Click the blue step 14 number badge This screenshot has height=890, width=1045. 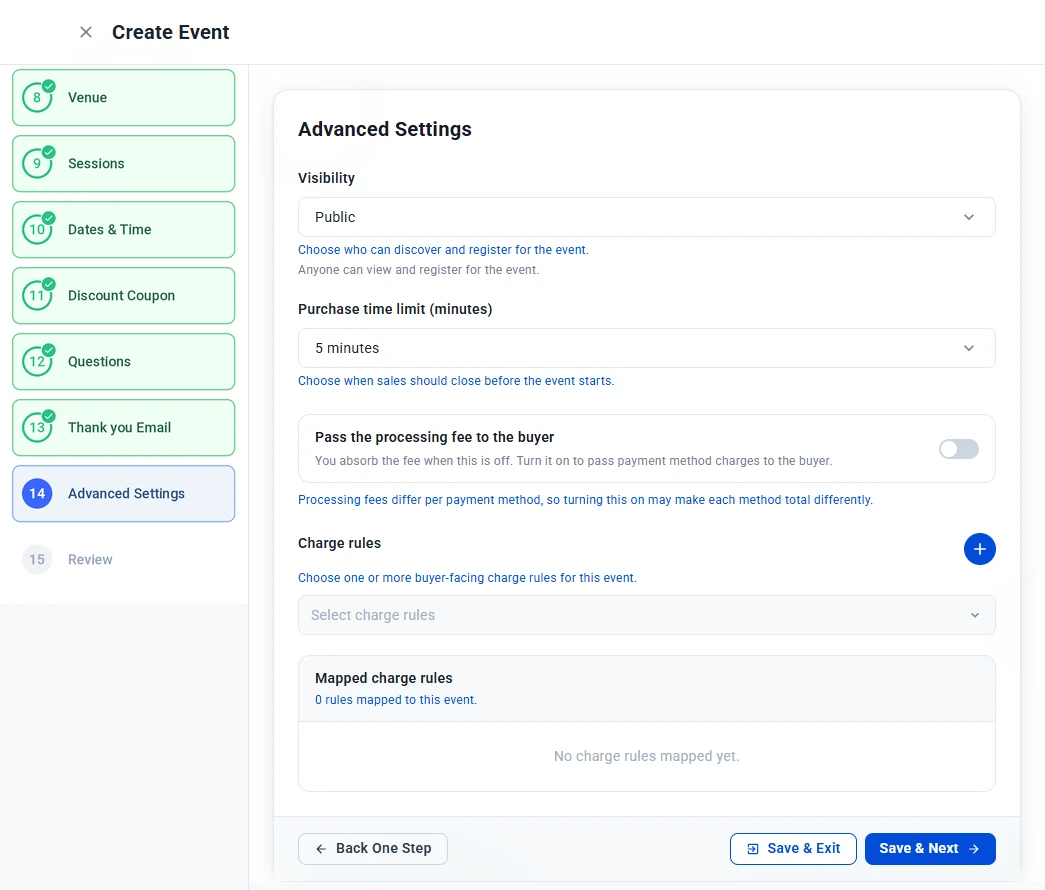coord(37,493)
